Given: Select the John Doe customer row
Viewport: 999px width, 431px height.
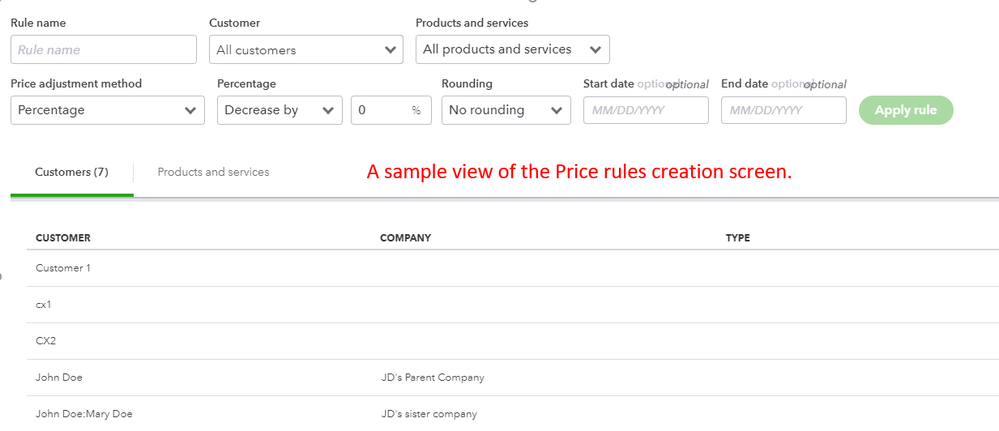Looking at the screenshot, I should click(59, 377).
